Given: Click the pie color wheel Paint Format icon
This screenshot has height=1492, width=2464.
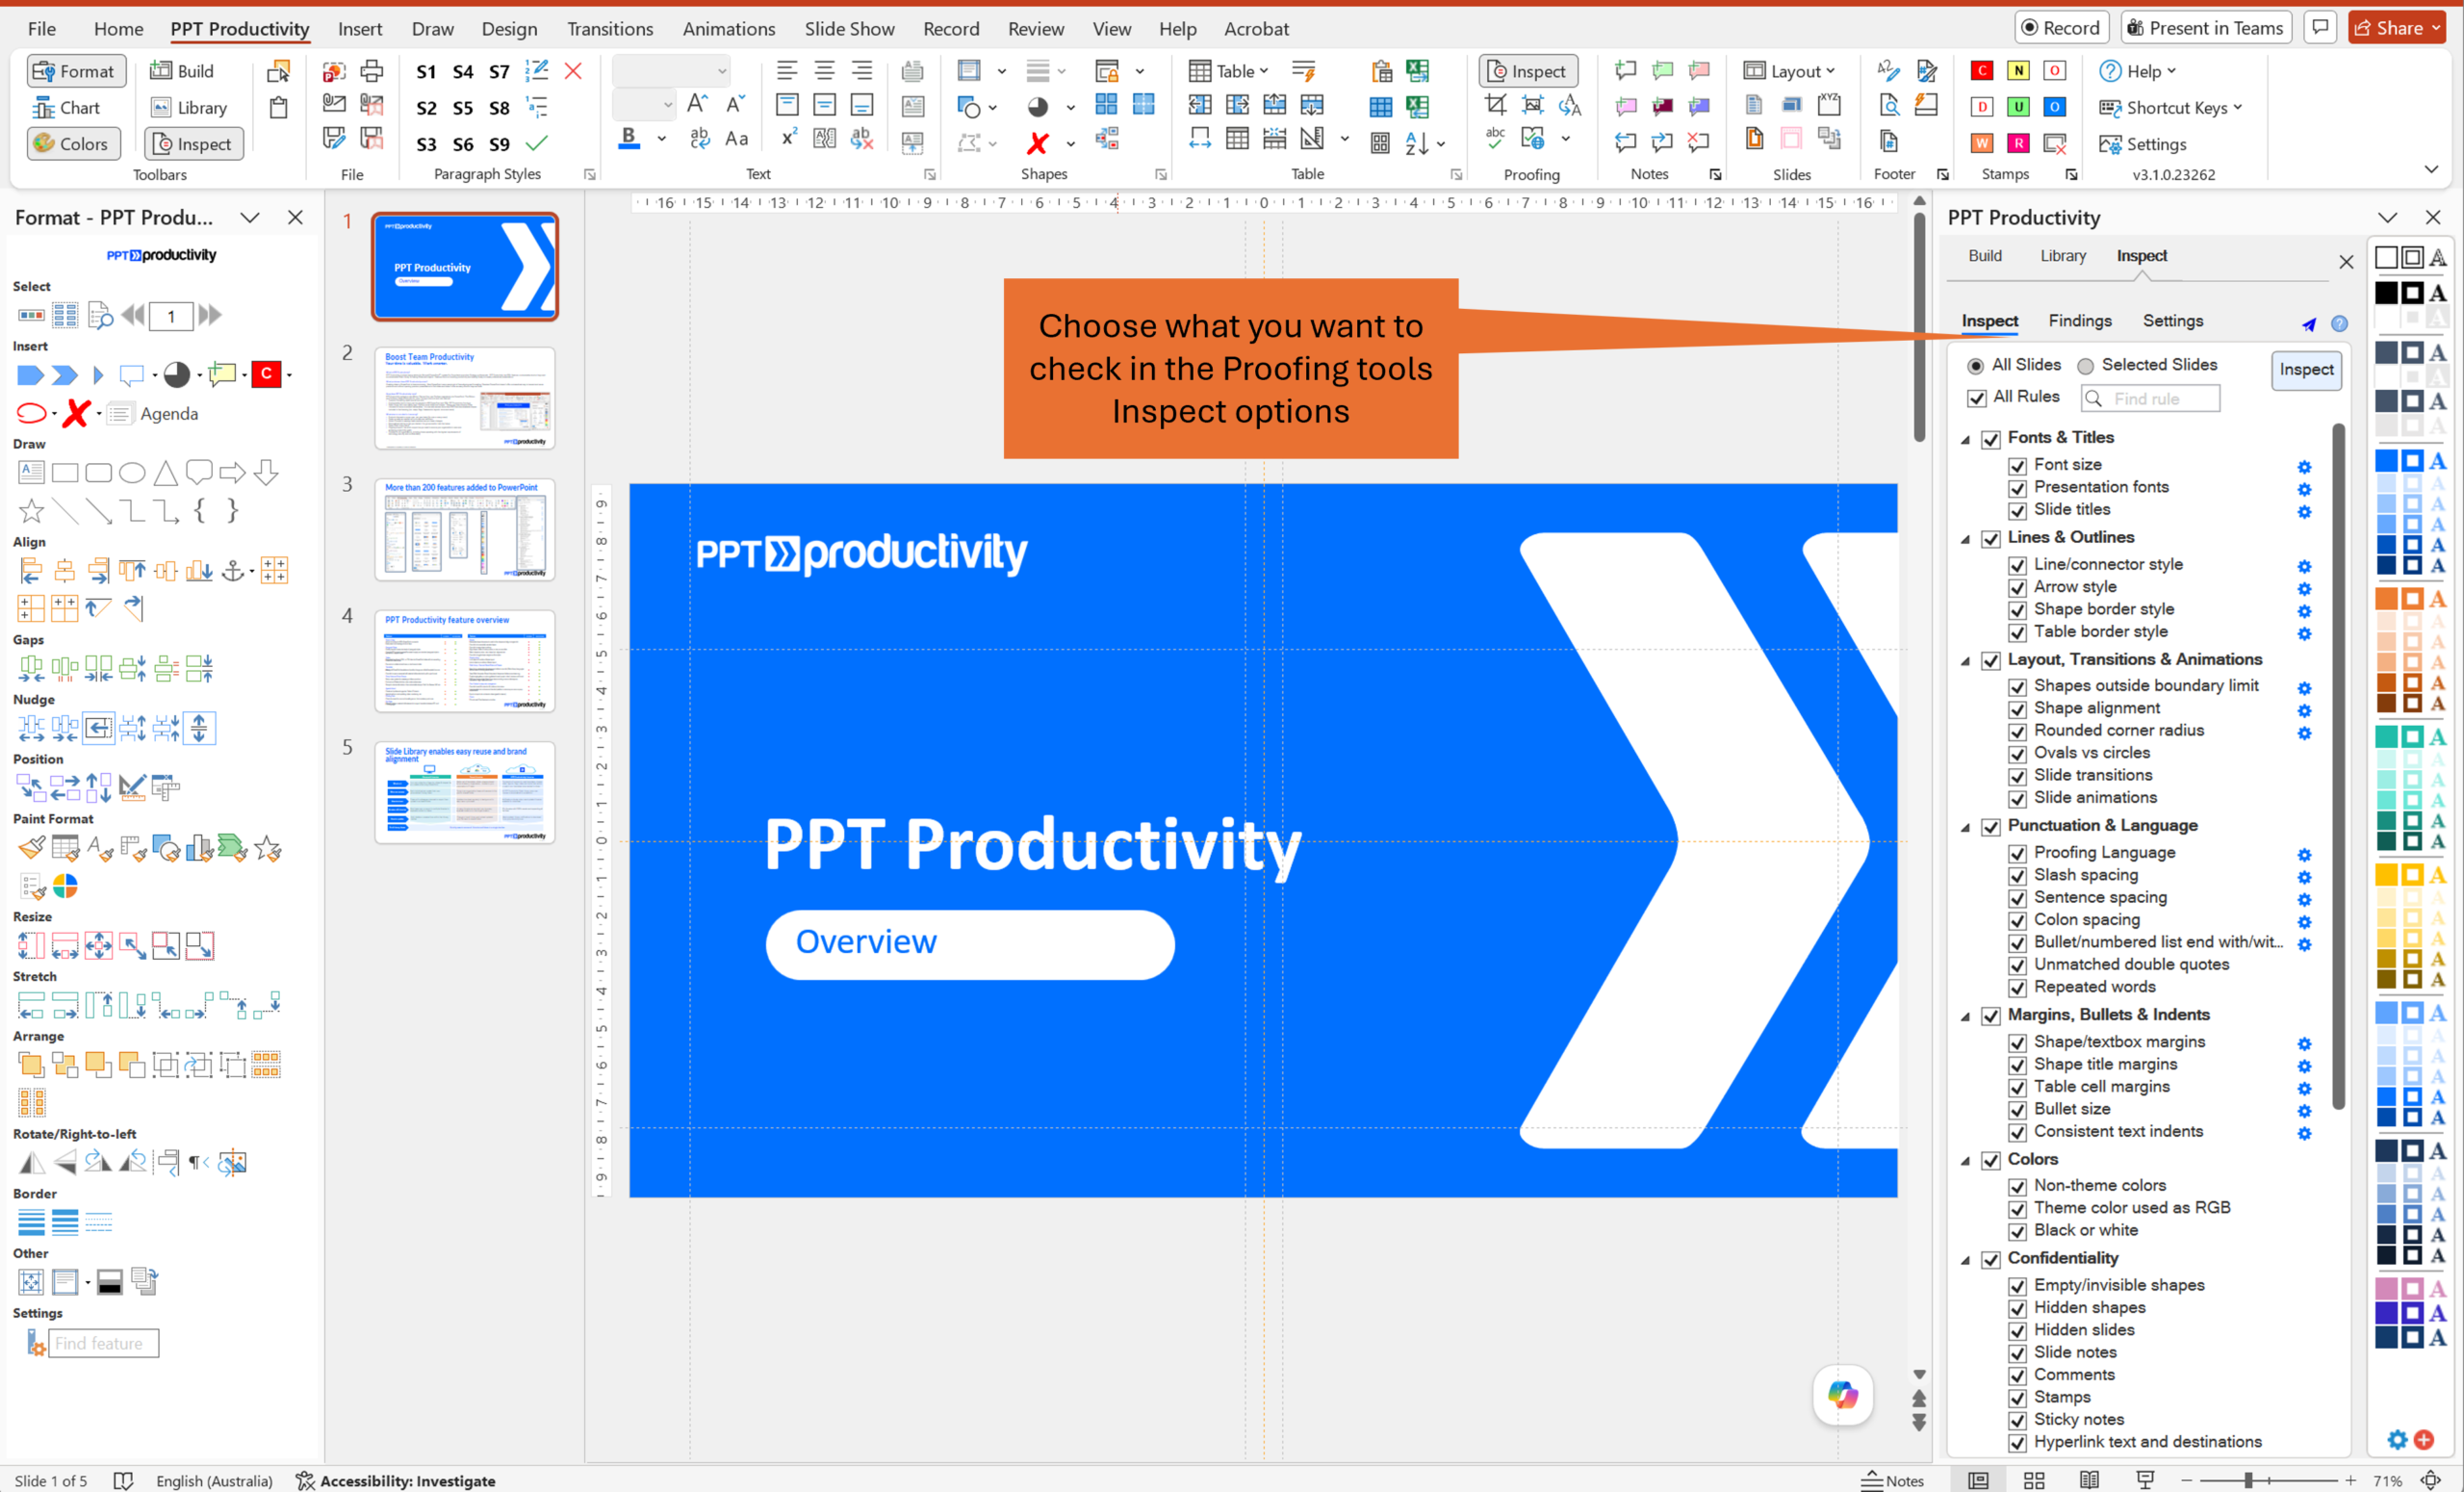Looking at the screenshot, I should 65,886.
